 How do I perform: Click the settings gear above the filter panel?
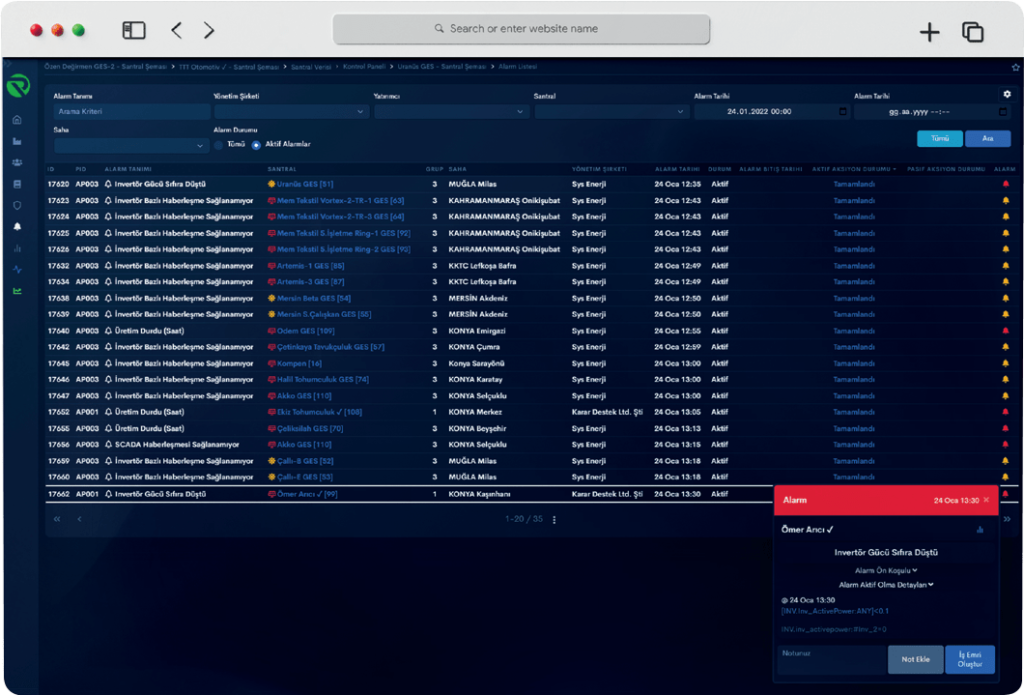[x=1007, y=94]
